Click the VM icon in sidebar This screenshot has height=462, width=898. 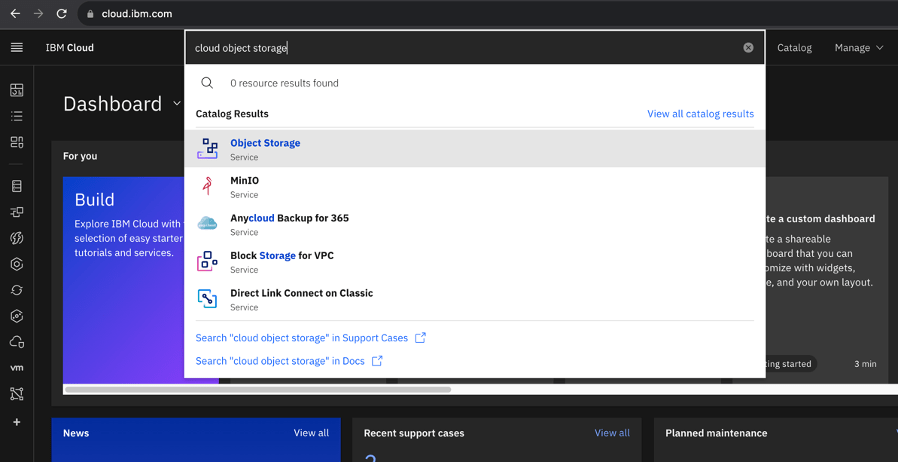click(x=16, y=368)
